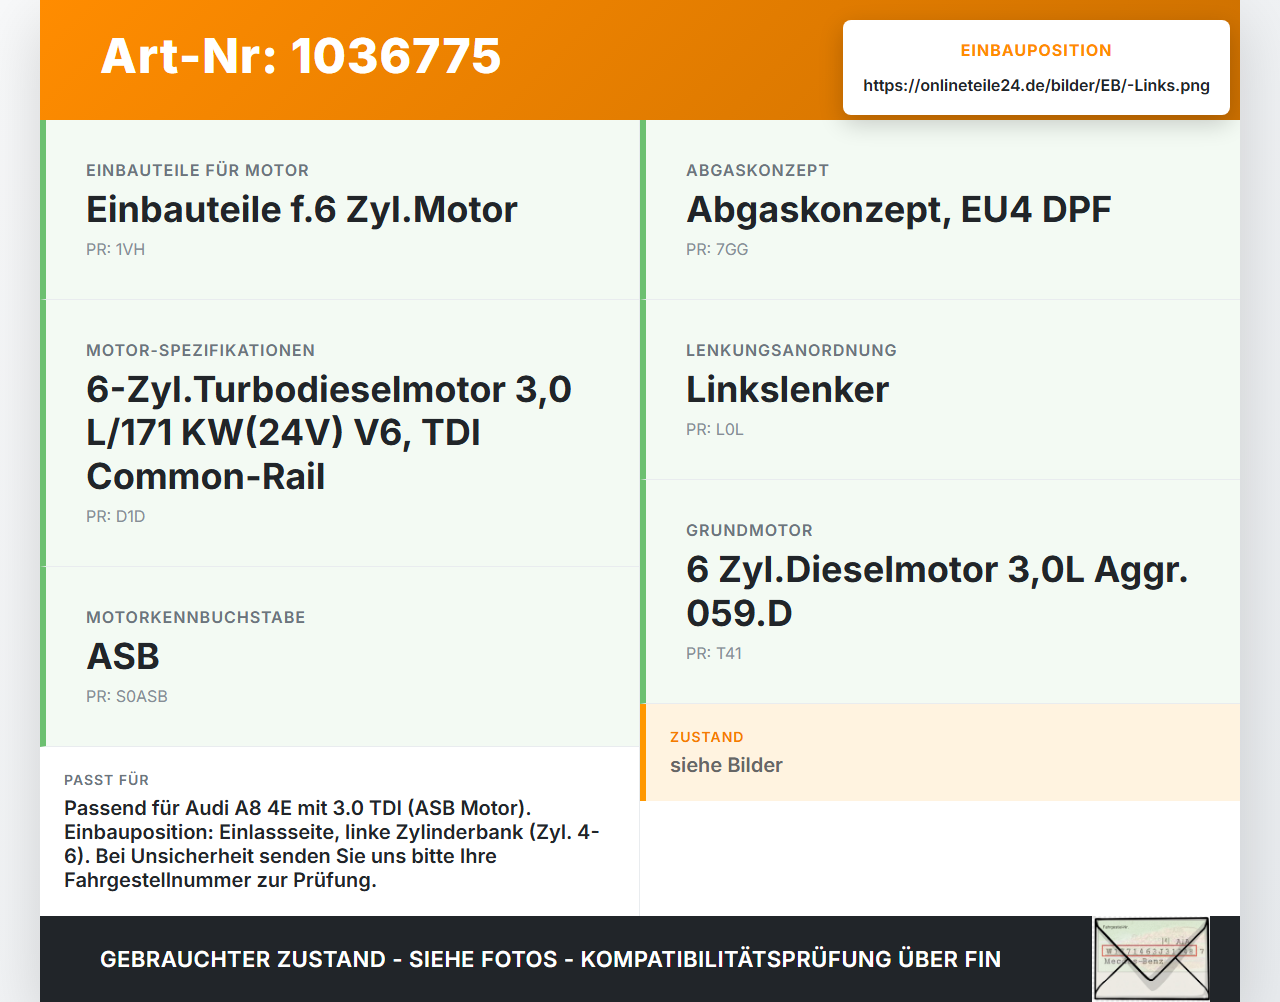Click the MOTOR-SPEZIFIKATIONEN label
The height and width of the screenshot is (1002, 1280).
[x=200, y=350]
